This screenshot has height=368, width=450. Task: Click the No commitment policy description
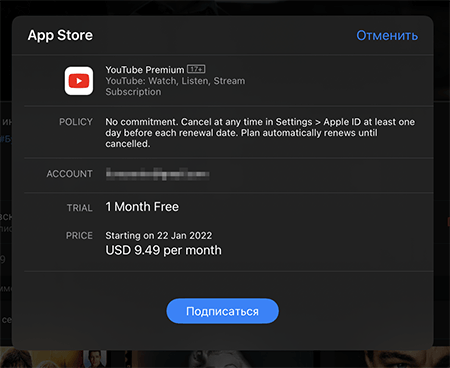260,133
